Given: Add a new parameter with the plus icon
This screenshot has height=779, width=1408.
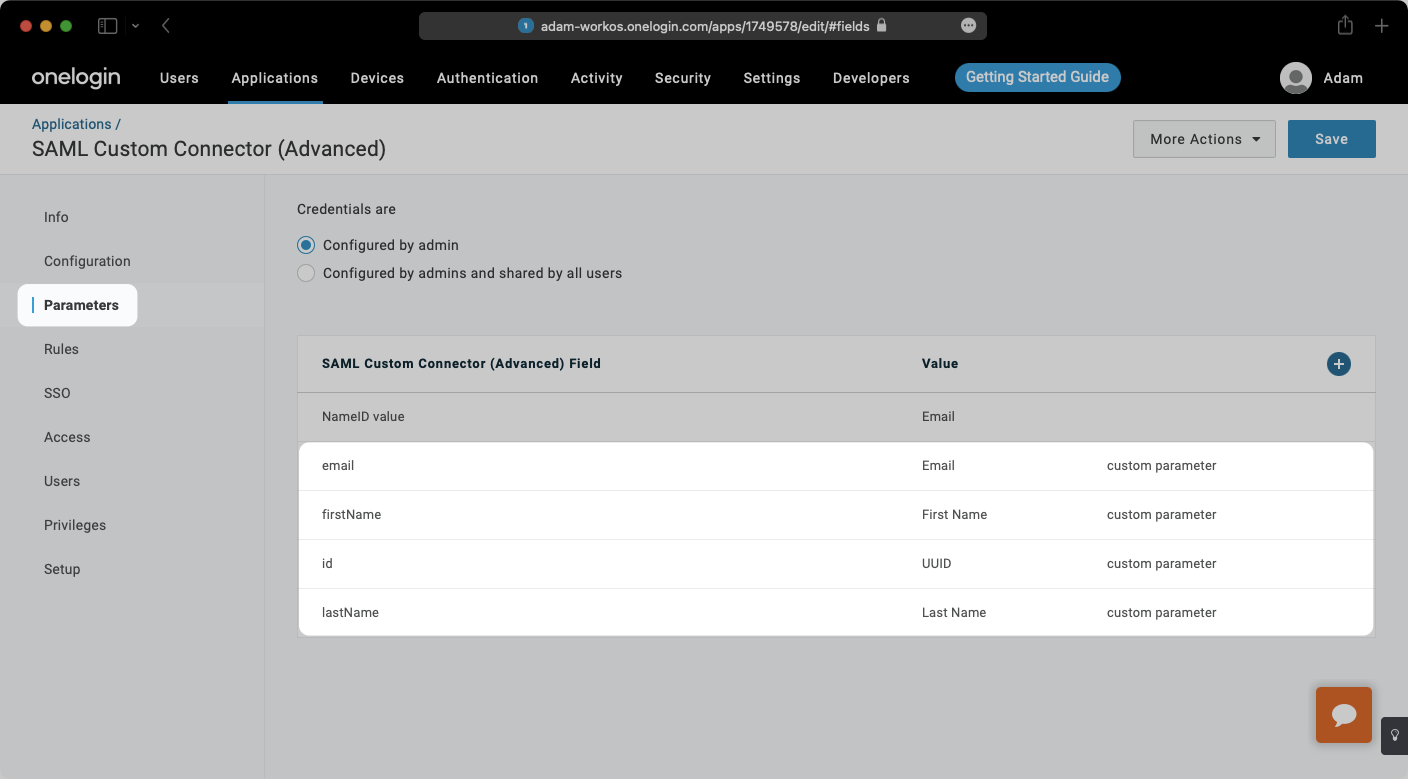Looking at the screenshot, I should tap(1338, 363).
